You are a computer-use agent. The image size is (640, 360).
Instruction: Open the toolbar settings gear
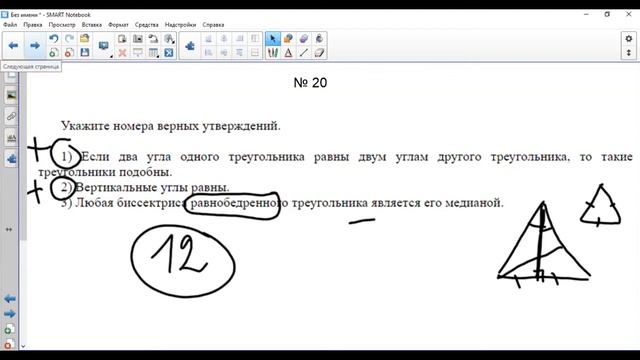pos(629,39)
